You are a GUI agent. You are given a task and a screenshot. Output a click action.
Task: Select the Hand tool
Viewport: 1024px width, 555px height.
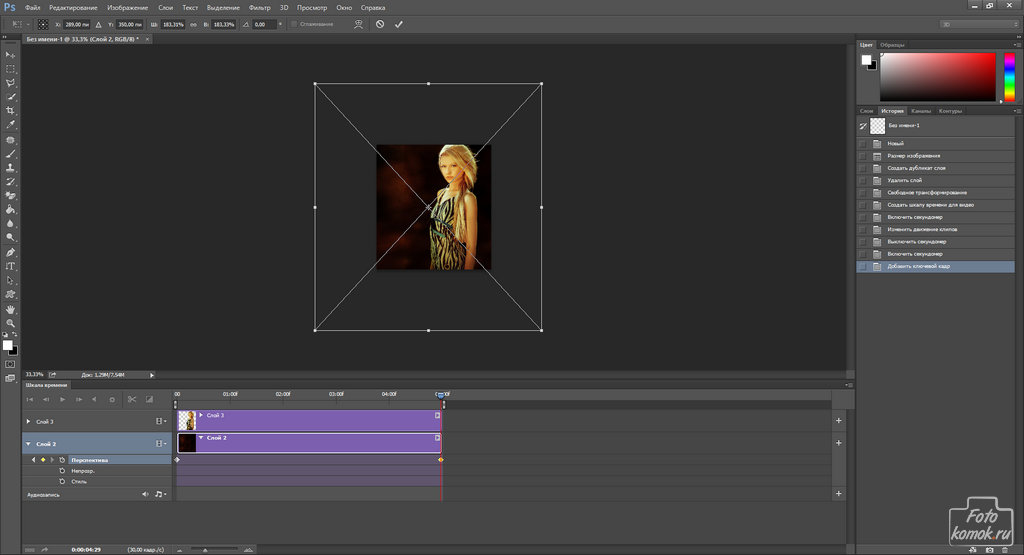[10, 310]
